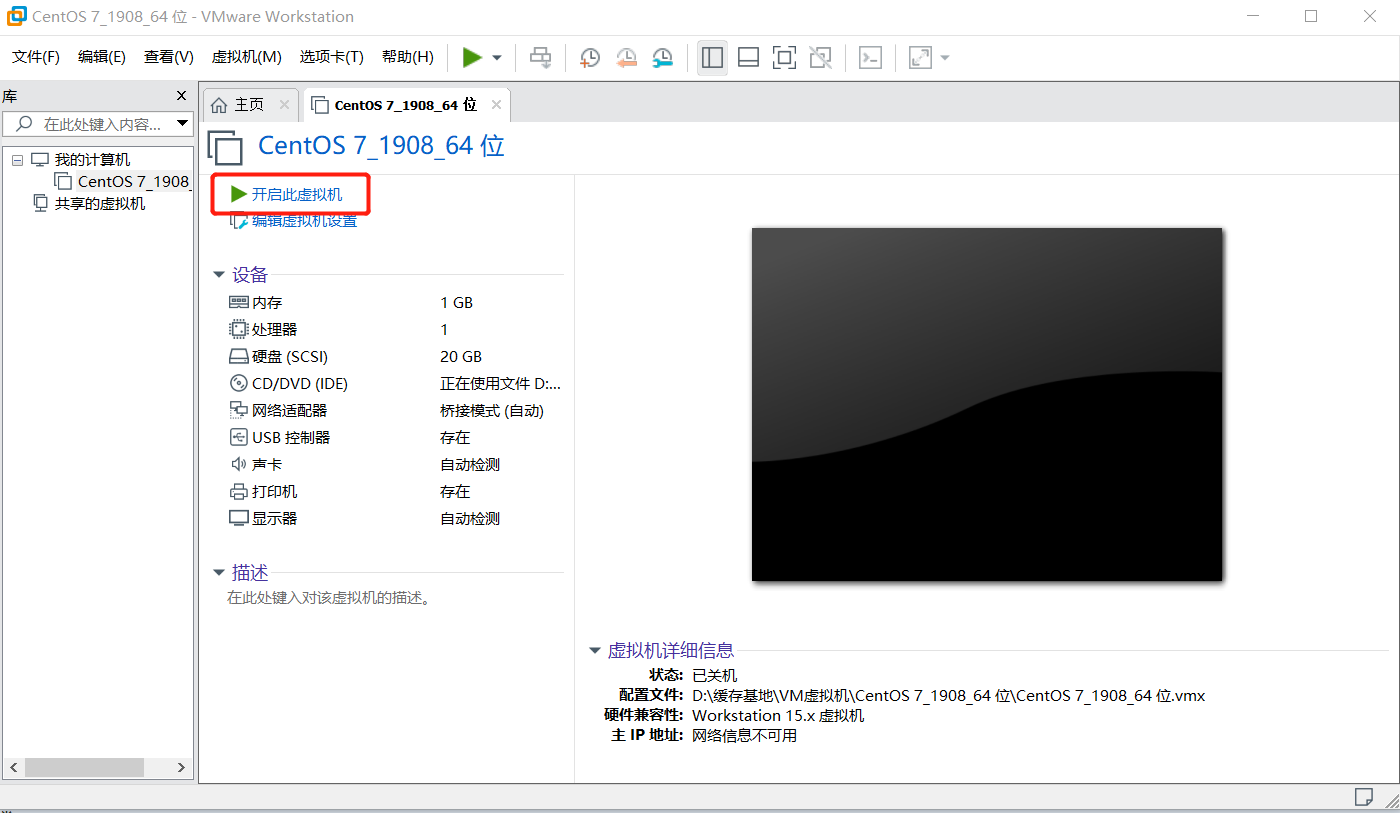The height and width of the screenshot is (813, 1400).
Task: Close the CentOS 7_1908_64 位 tab
Action: [x=495, y=105]
